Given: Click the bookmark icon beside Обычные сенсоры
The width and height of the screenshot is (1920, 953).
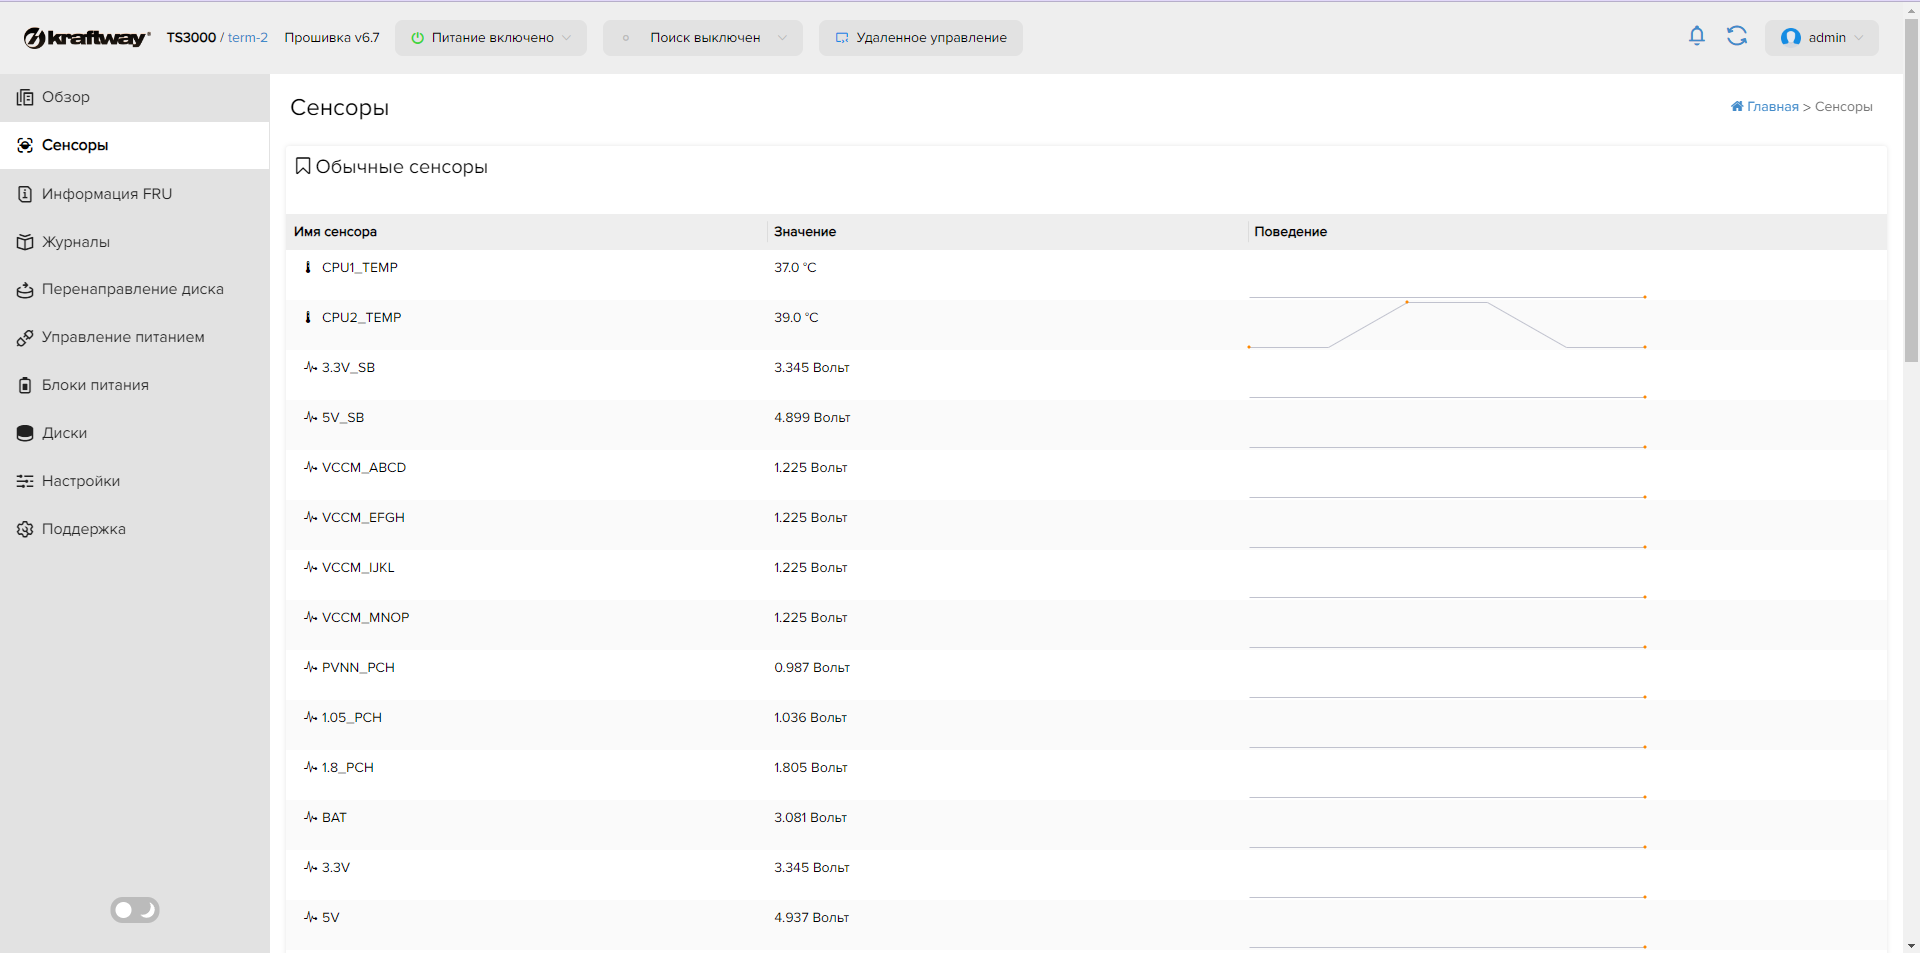Looking at the screenshot, I should click(x=303, y=166).
